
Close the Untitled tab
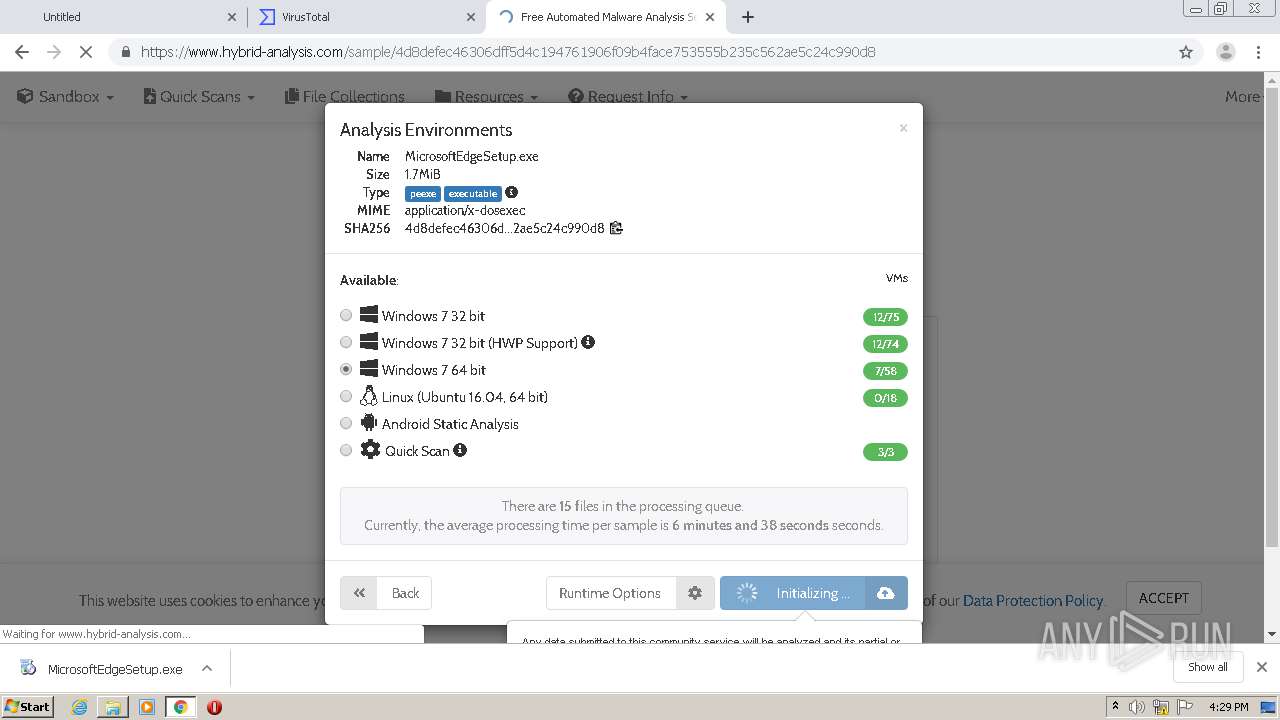click(x=232, y=17)
